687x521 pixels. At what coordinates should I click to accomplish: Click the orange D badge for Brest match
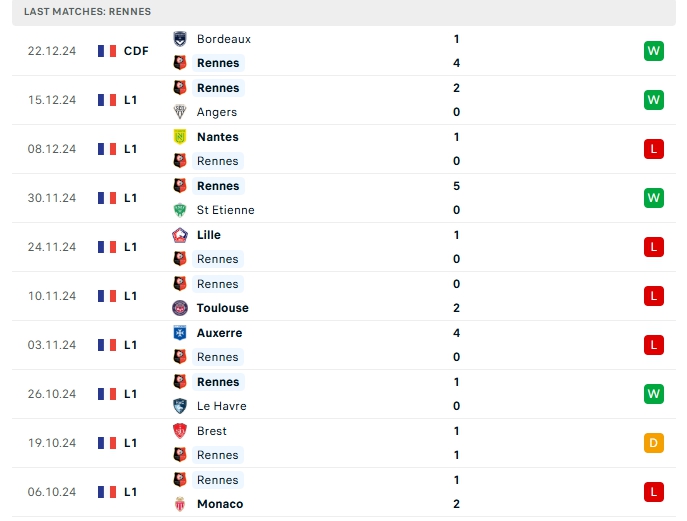click(654, 443)
